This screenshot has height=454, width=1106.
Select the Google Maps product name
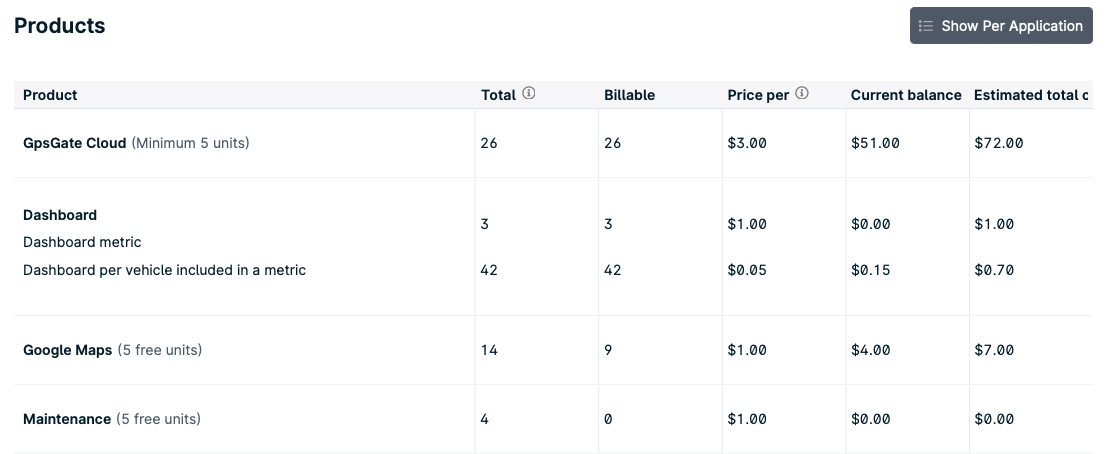(68, 350)
